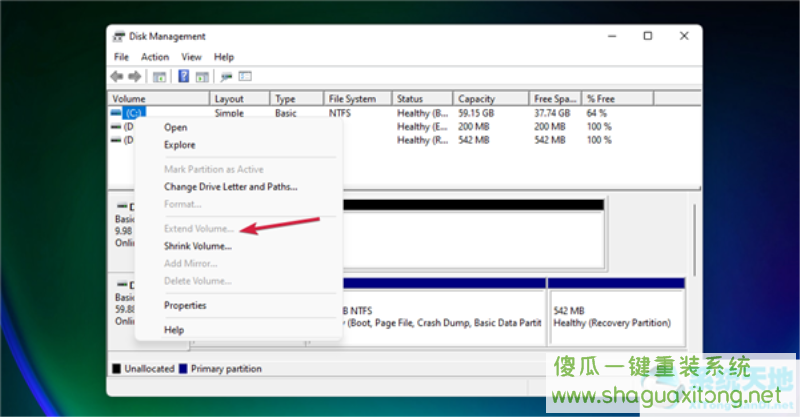The height and width of the screenshot is (417, 800).
Task: Select Change Drive Letter and Paths
Action: [231, 187]
